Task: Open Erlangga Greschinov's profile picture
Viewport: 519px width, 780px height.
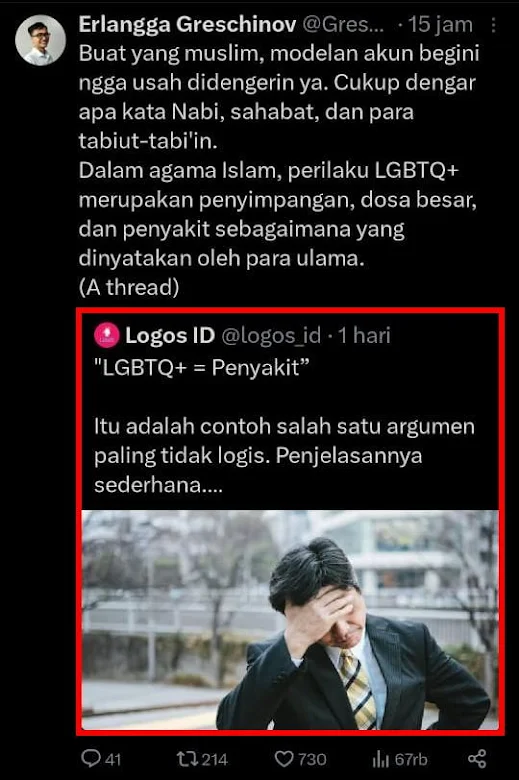Action: 40,41
